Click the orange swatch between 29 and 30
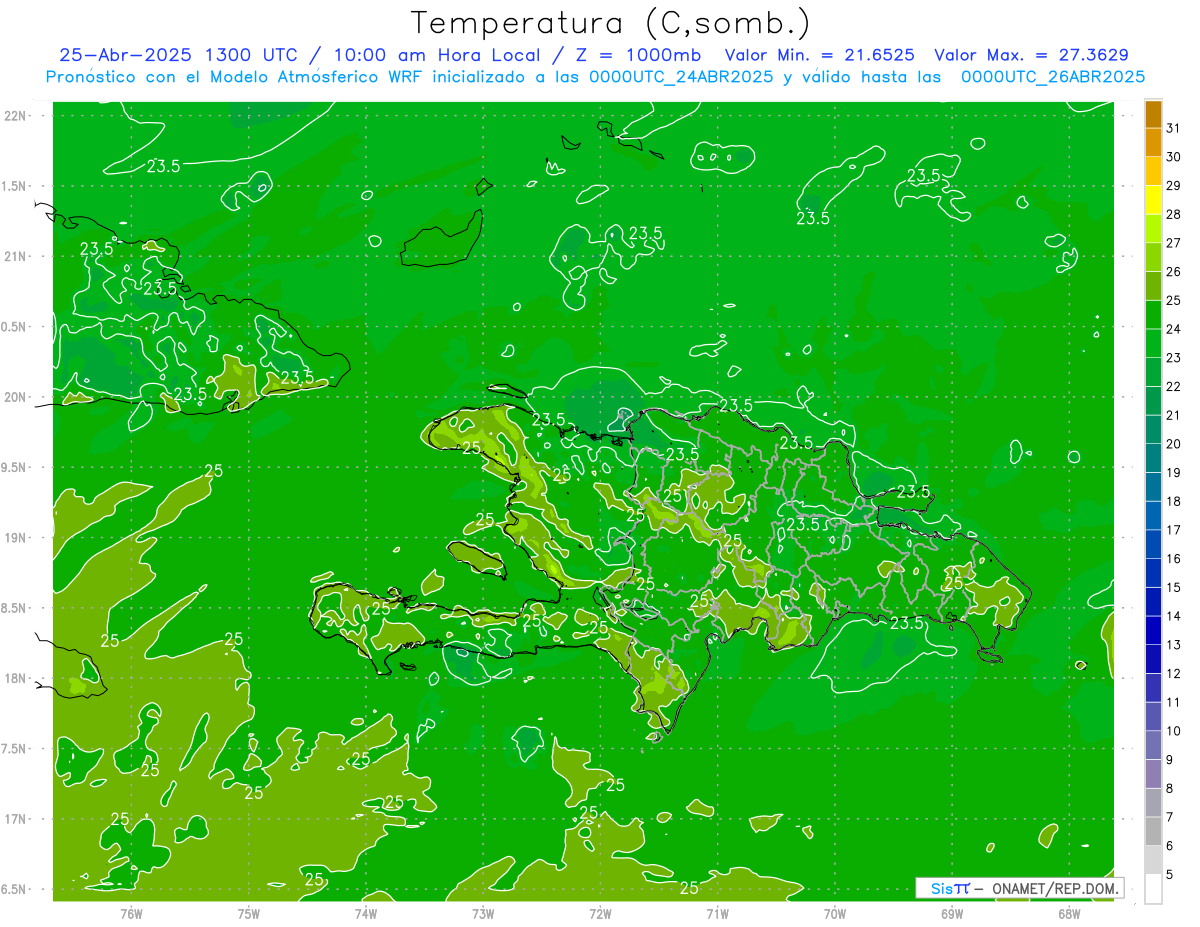This screenshot has height=927, width=1200. point(1153,171)
